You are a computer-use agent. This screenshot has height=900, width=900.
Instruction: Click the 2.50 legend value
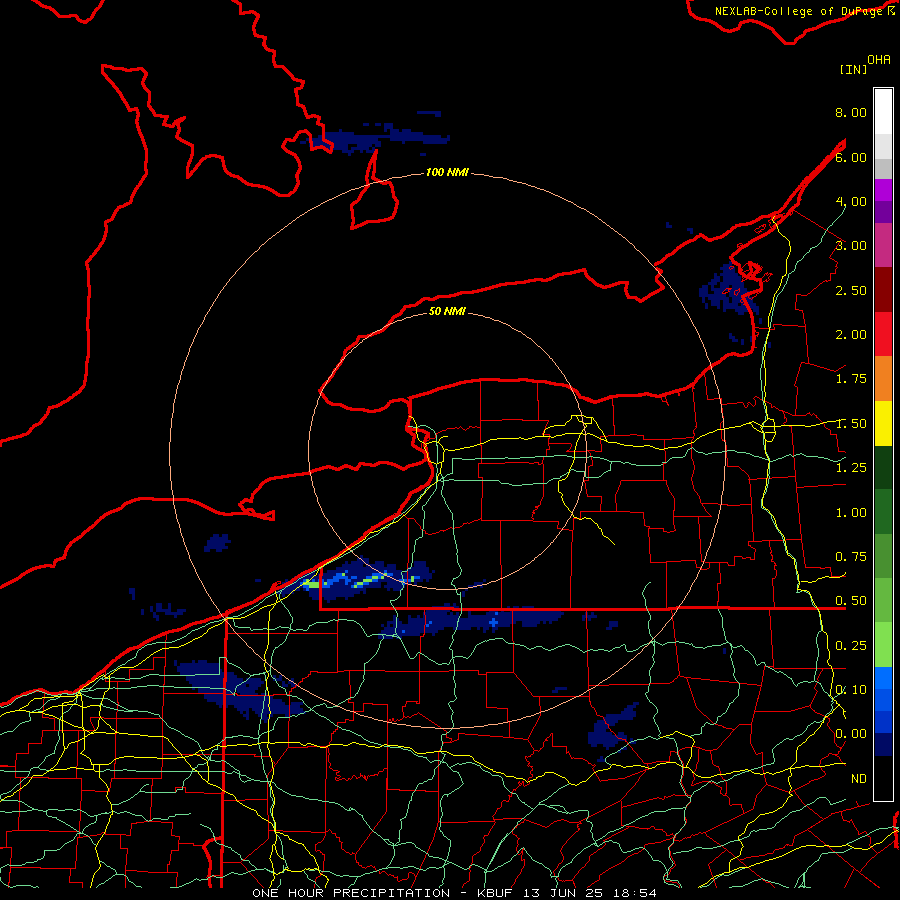[851, 290]
